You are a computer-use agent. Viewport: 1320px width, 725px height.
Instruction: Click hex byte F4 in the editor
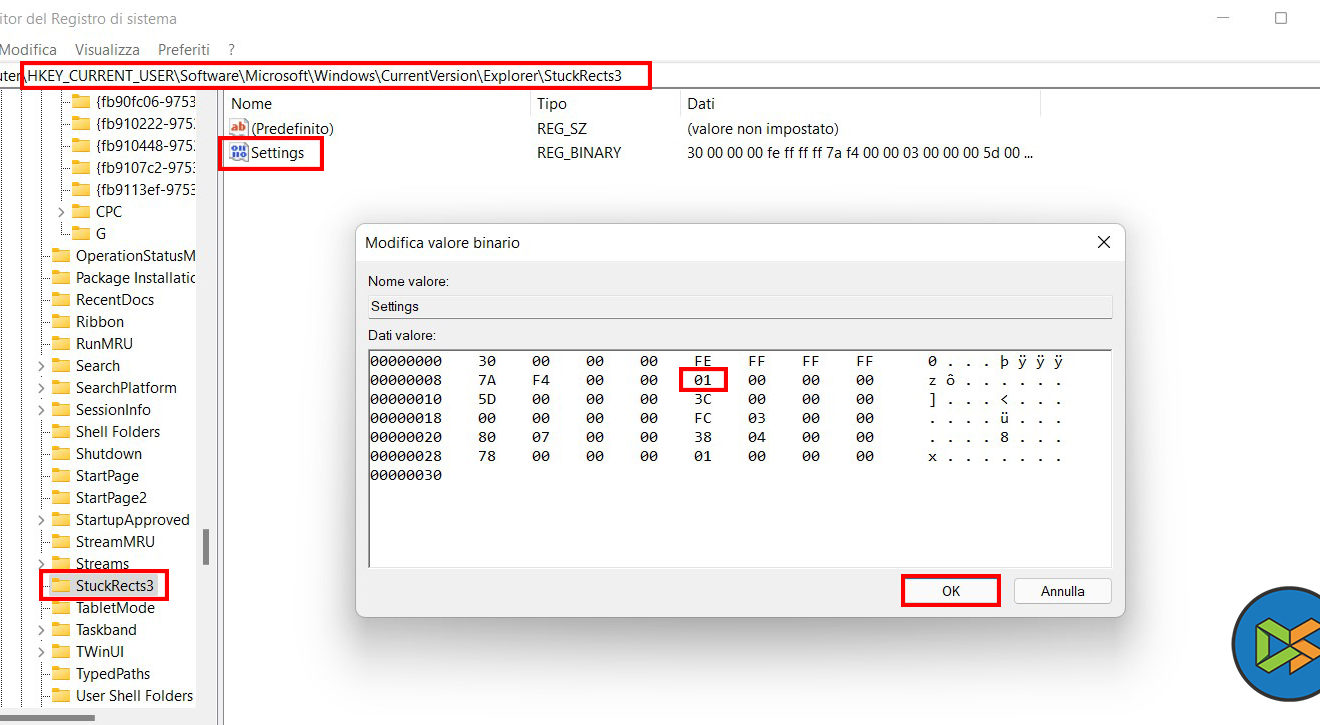(541, 380)
